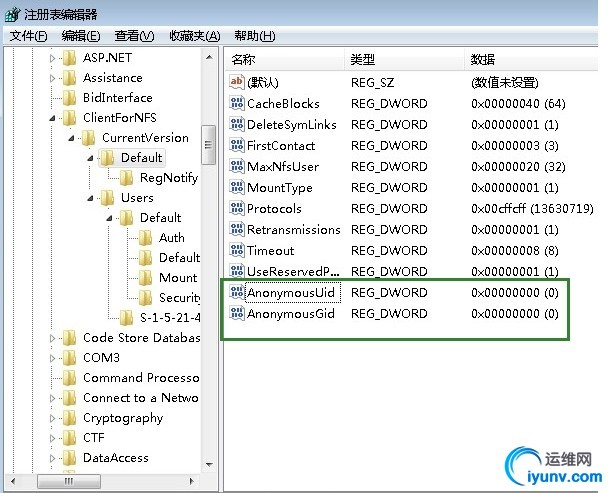Select the Default key under Users\Default\Auth sibling list
608x493 pixels.
(x=180, y=258)
